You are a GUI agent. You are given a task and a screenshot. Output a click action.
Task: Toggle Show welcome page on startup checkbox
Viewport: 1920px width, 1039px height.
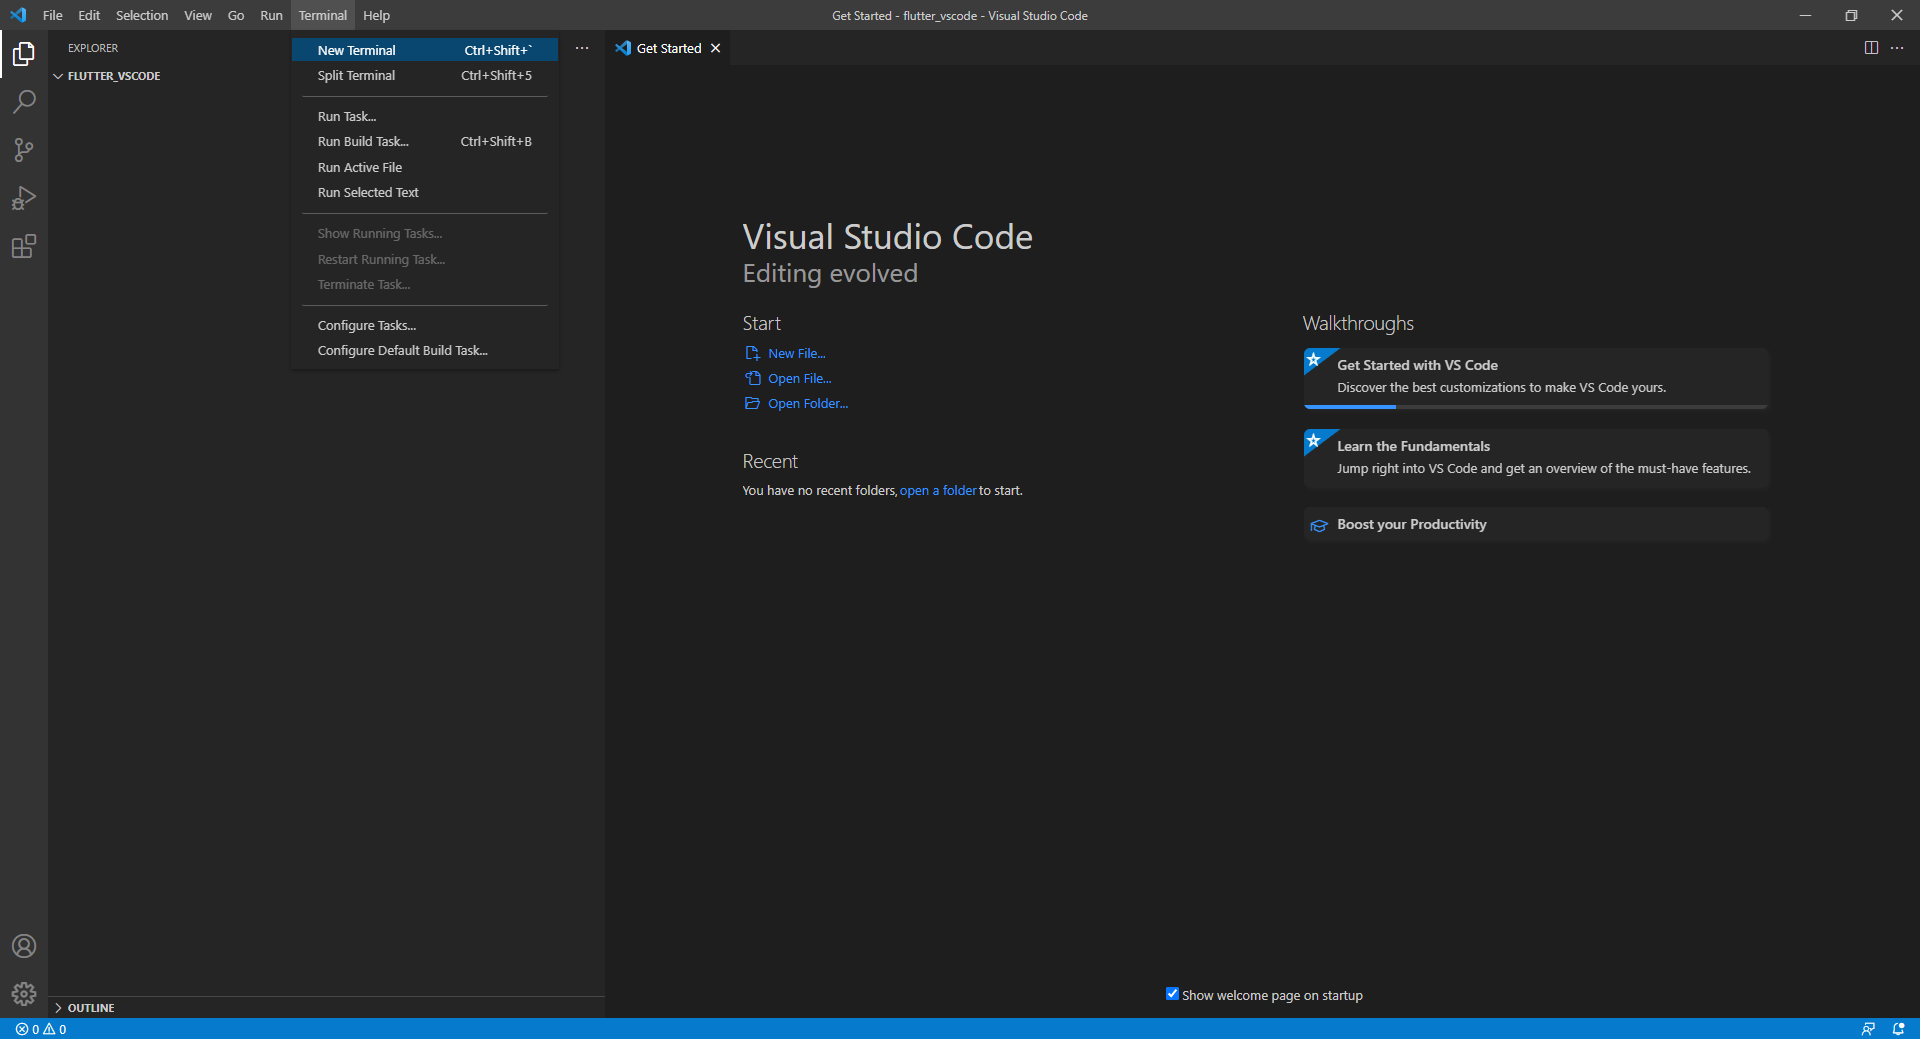[x=1172, y=994]
